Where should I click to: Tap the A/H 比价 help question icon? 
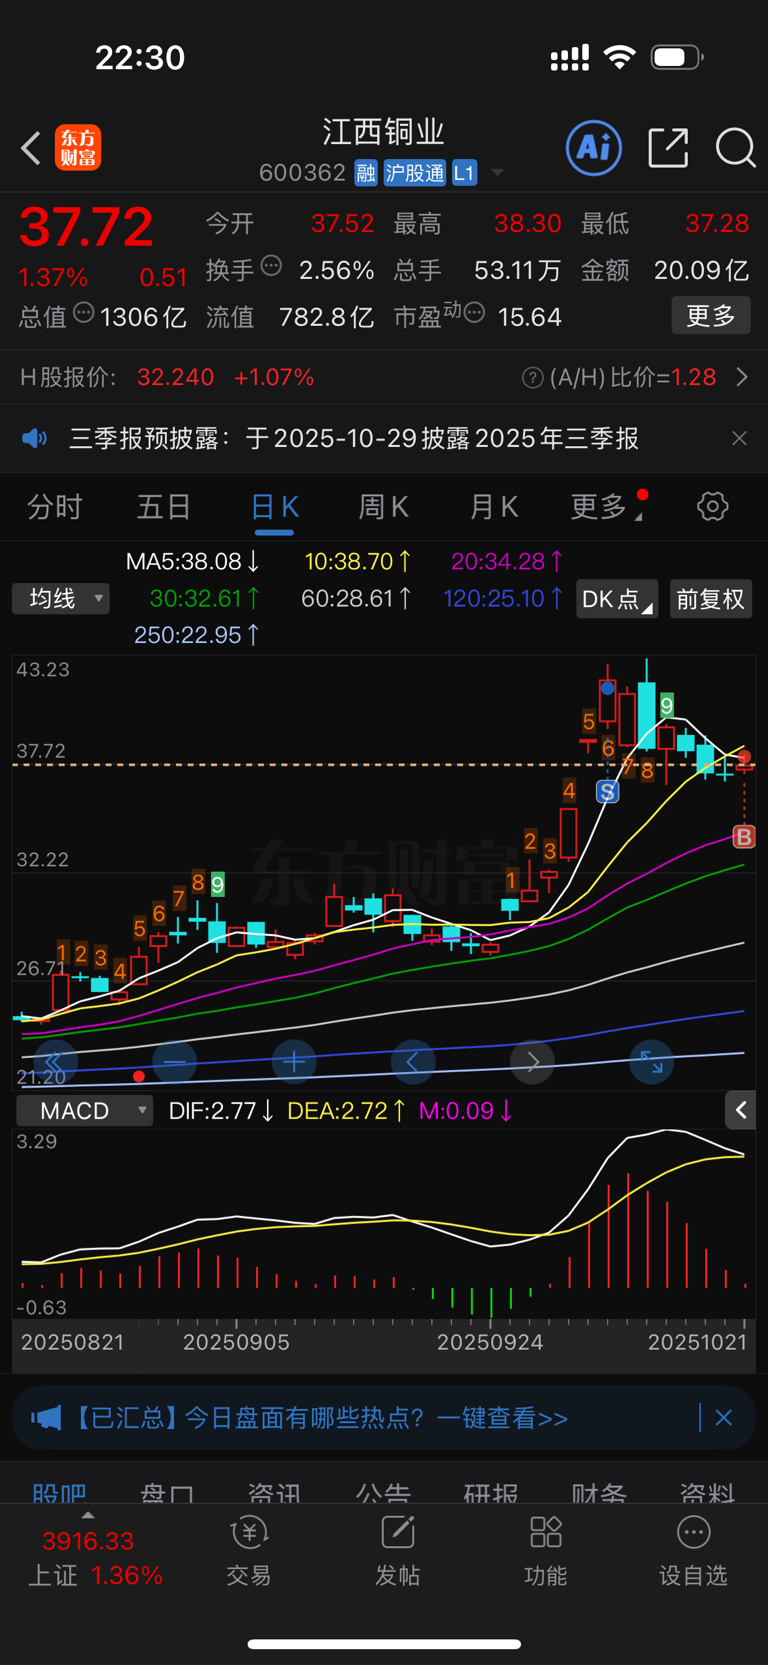click(x=533, y=377)
